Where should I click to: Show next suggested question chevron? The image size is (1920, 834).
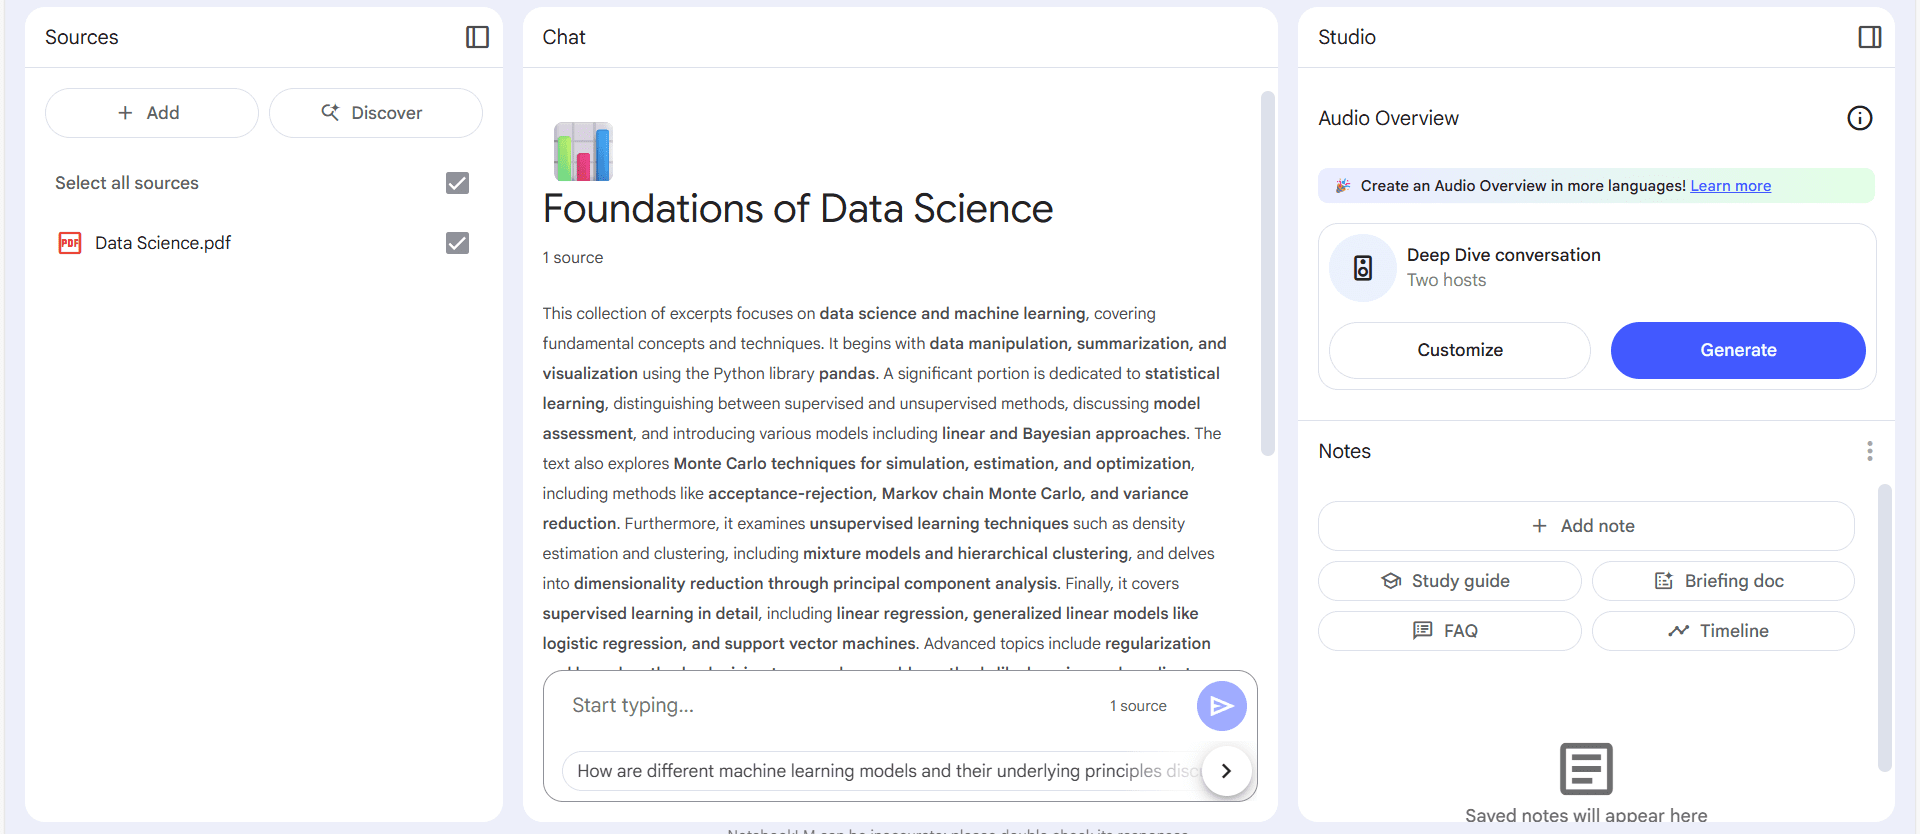(1226, 771)
